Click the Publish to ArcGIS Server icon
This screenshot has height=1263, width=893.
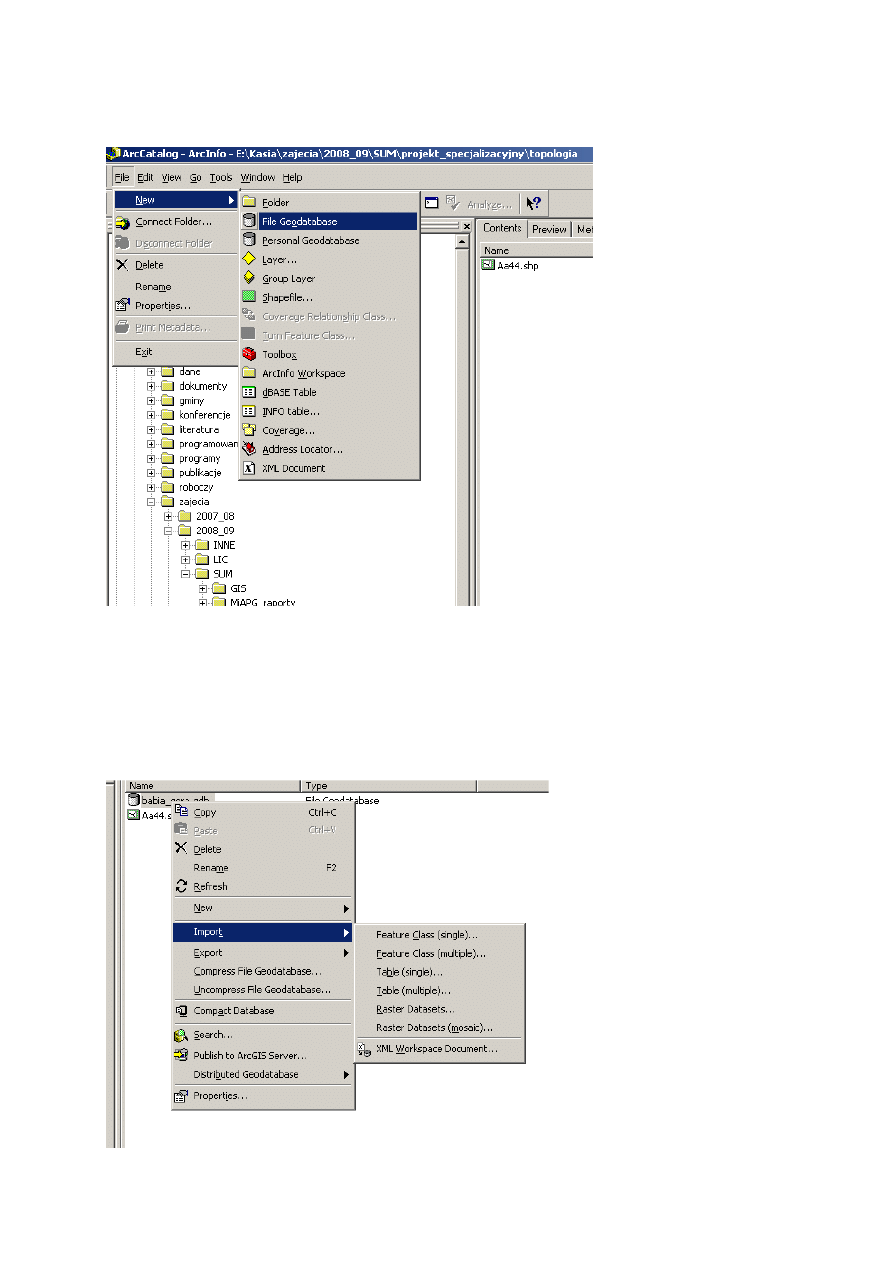[x=181, y=1055]
